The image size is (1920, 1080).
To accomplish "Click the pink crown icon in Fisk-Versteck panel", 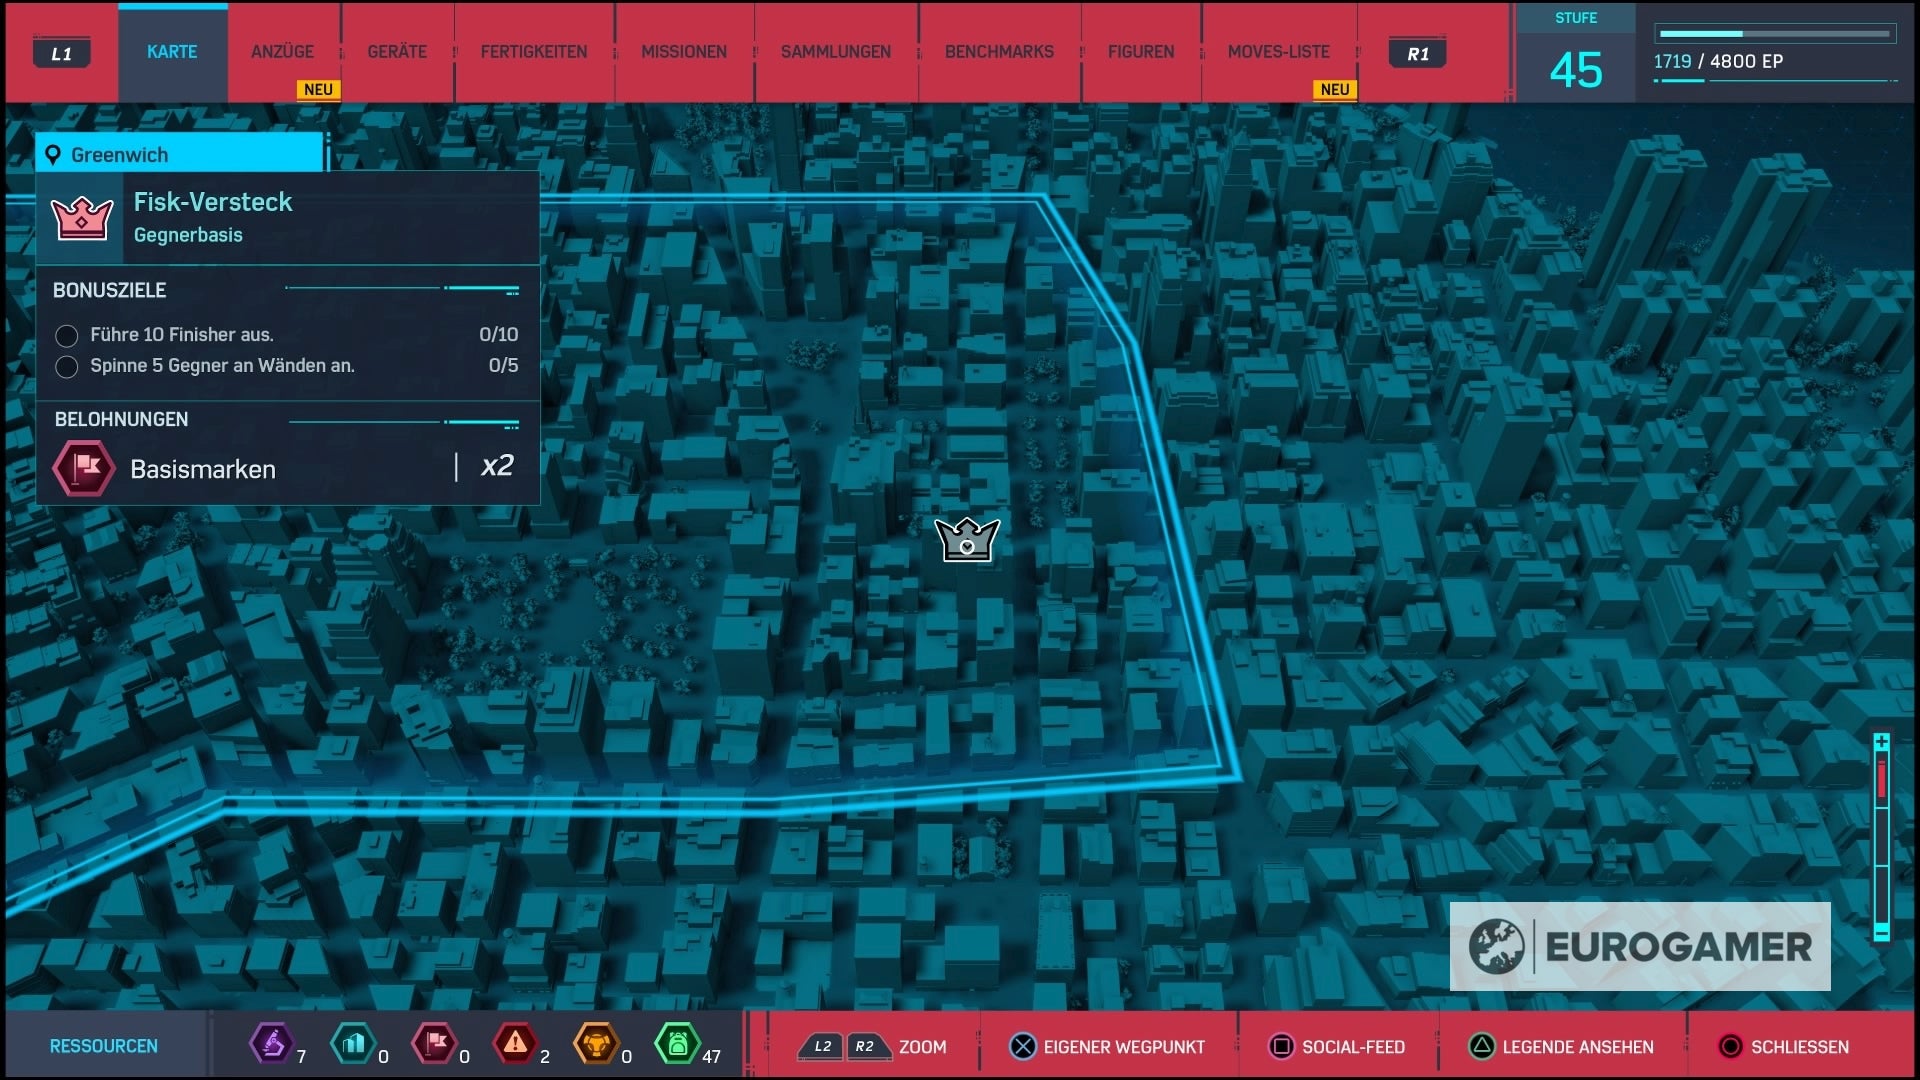I will tap(82, 217).
